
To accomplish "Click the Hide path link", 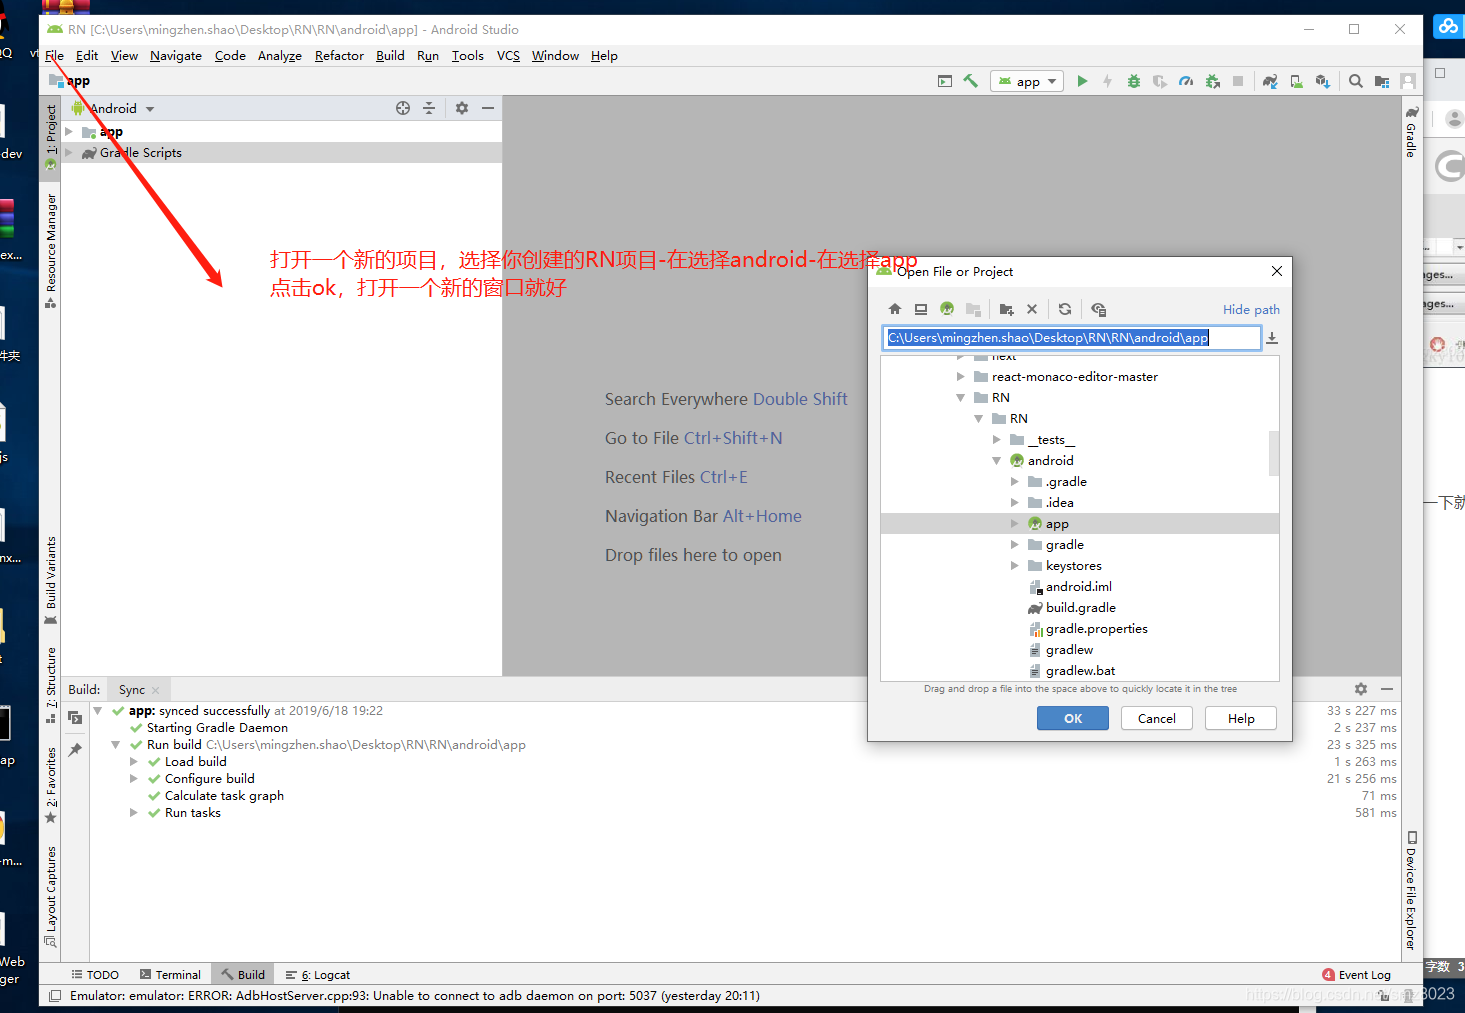I will coord(1251,310).
